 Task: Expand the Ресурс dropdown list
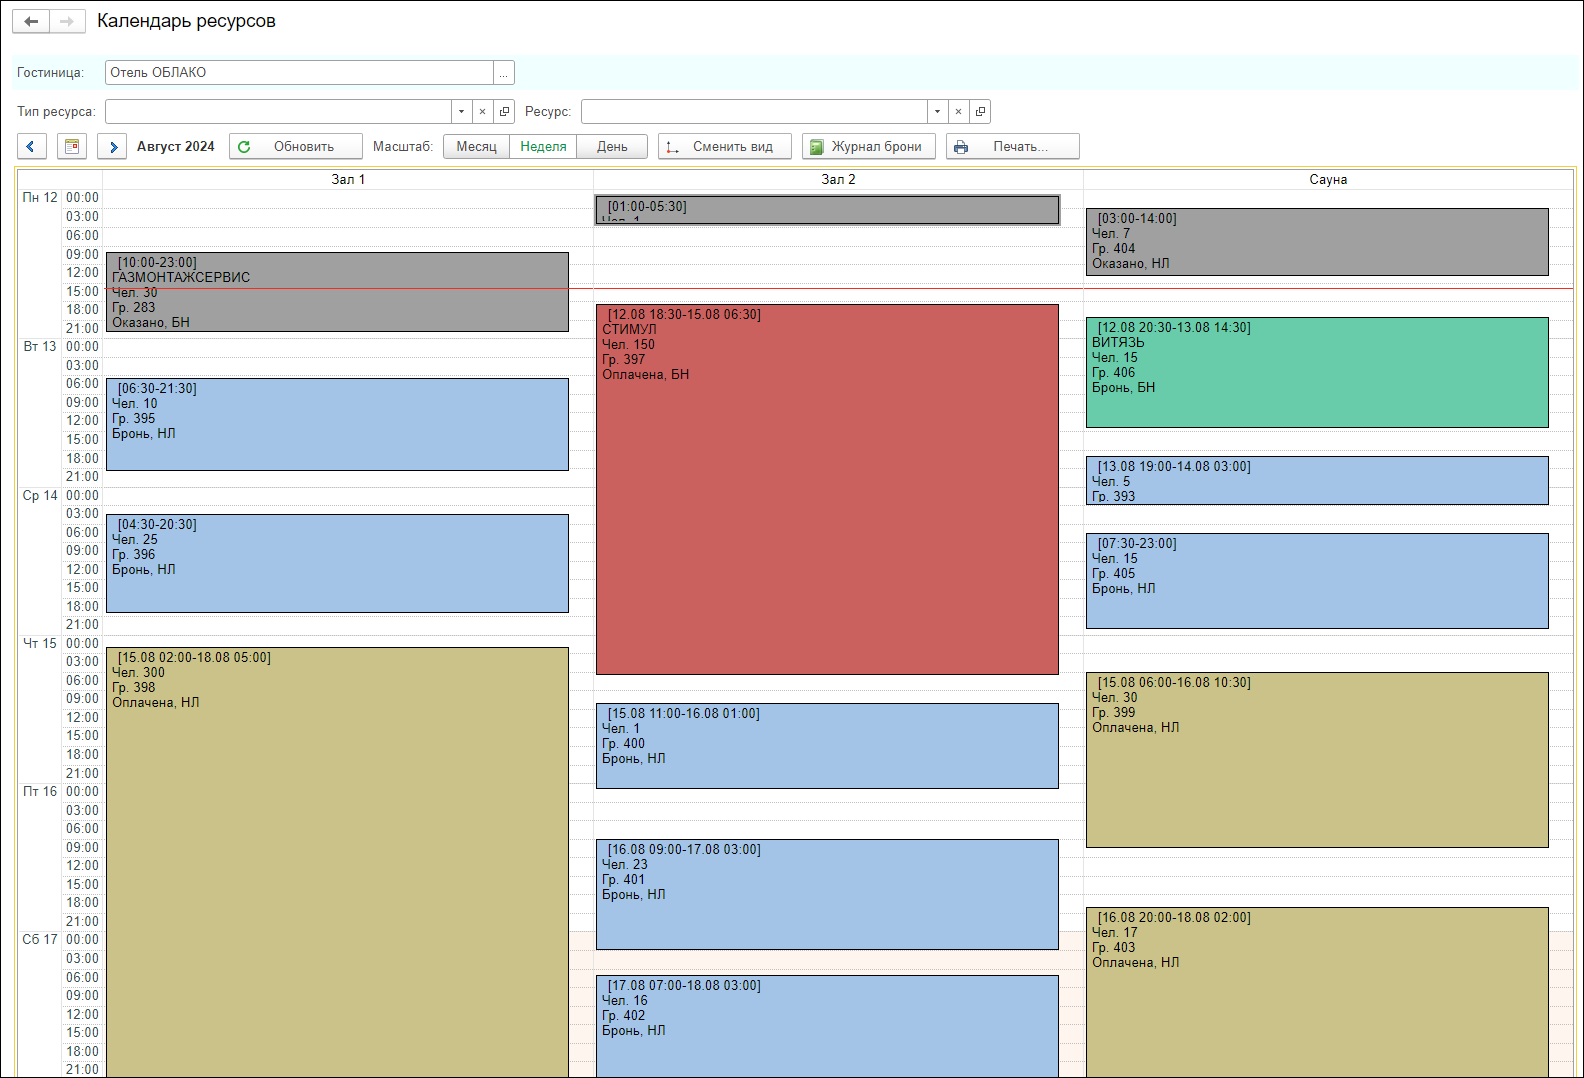937,112
